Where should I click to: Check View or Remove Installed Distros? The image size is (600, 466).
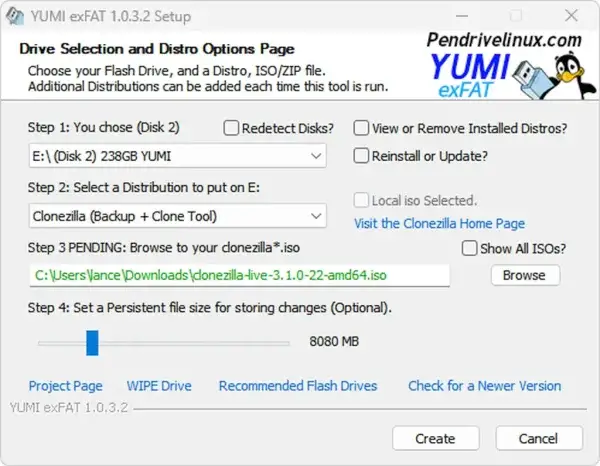(x=363, y=128)
